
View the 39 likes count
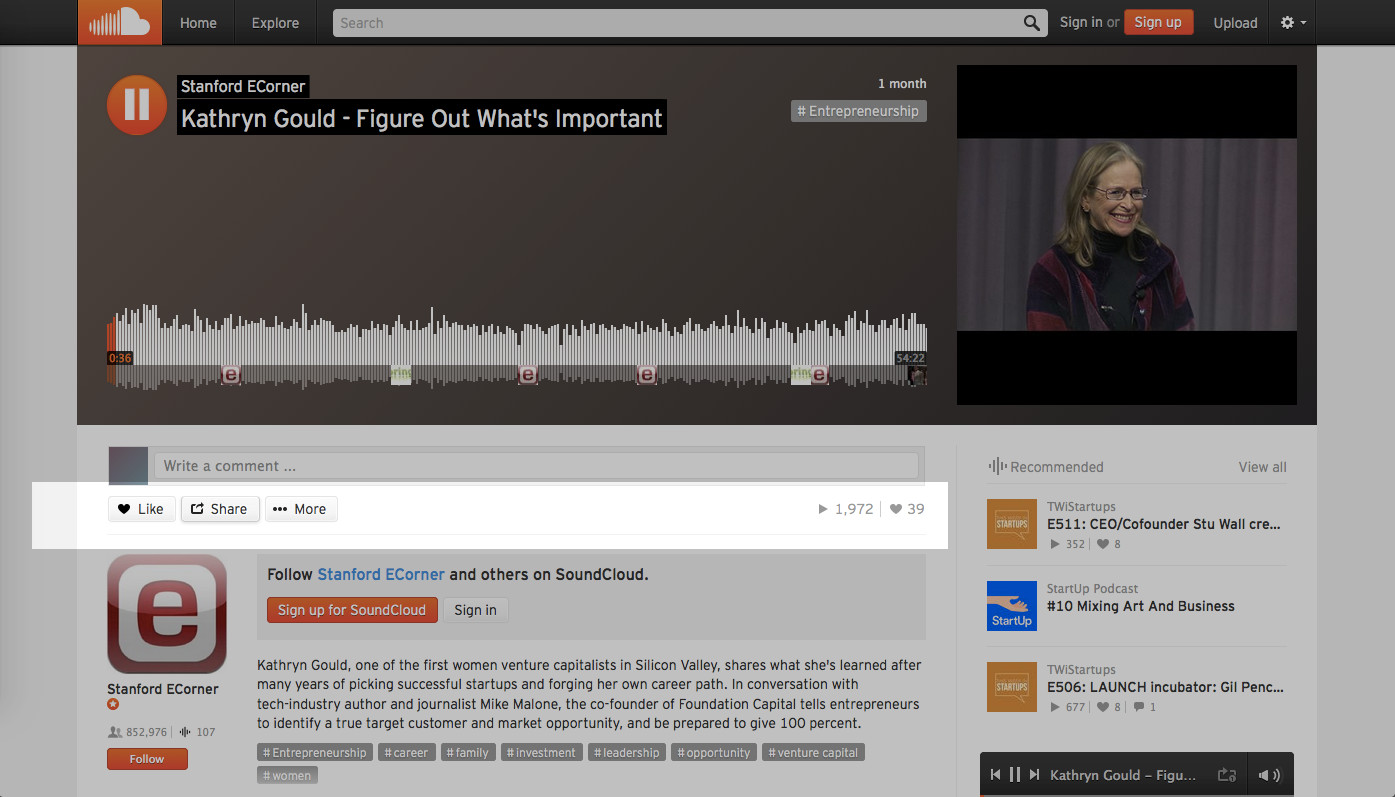pos(907,509)
